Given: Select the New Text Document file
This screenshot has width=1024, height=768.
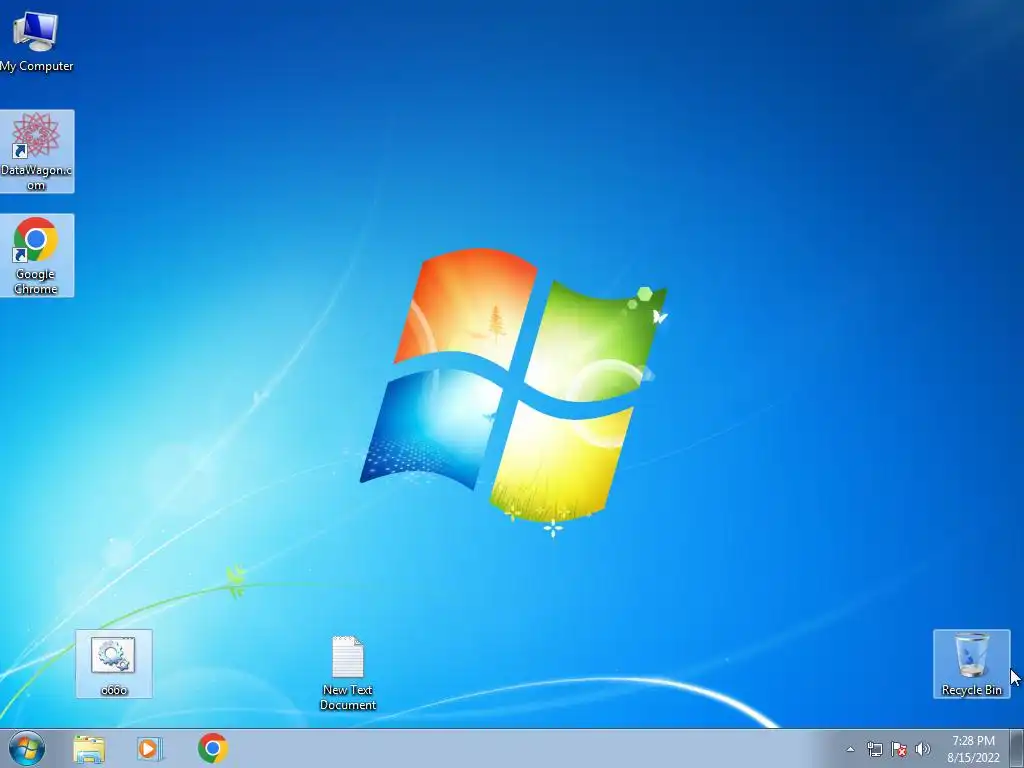Looking at the screenshot, I should [347, 672].
